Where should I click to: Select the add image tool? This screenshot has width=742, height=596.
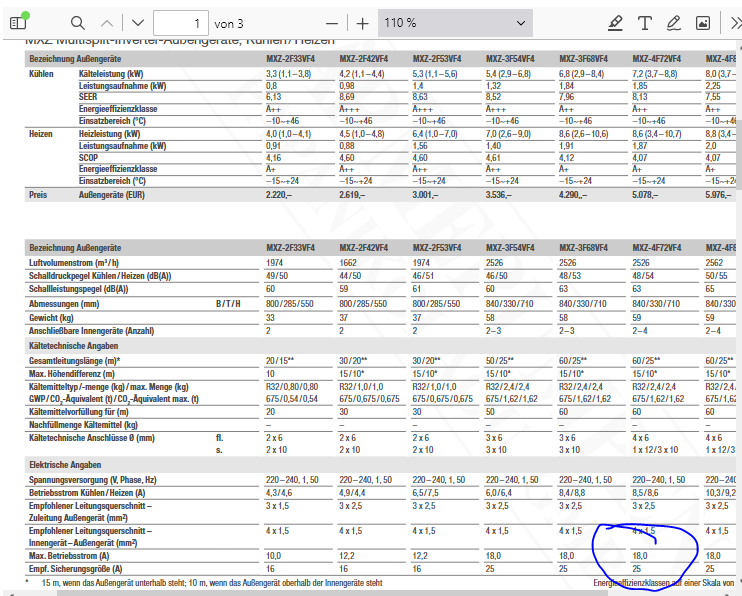(703, 23)
